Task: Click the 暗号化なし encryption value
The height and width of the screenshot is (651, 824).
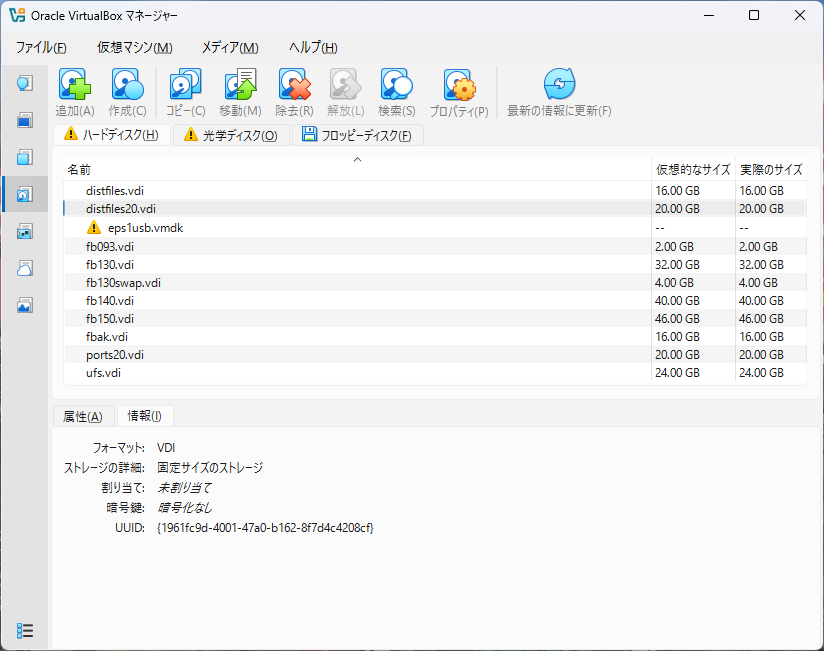Action: (x=184, y=508)
